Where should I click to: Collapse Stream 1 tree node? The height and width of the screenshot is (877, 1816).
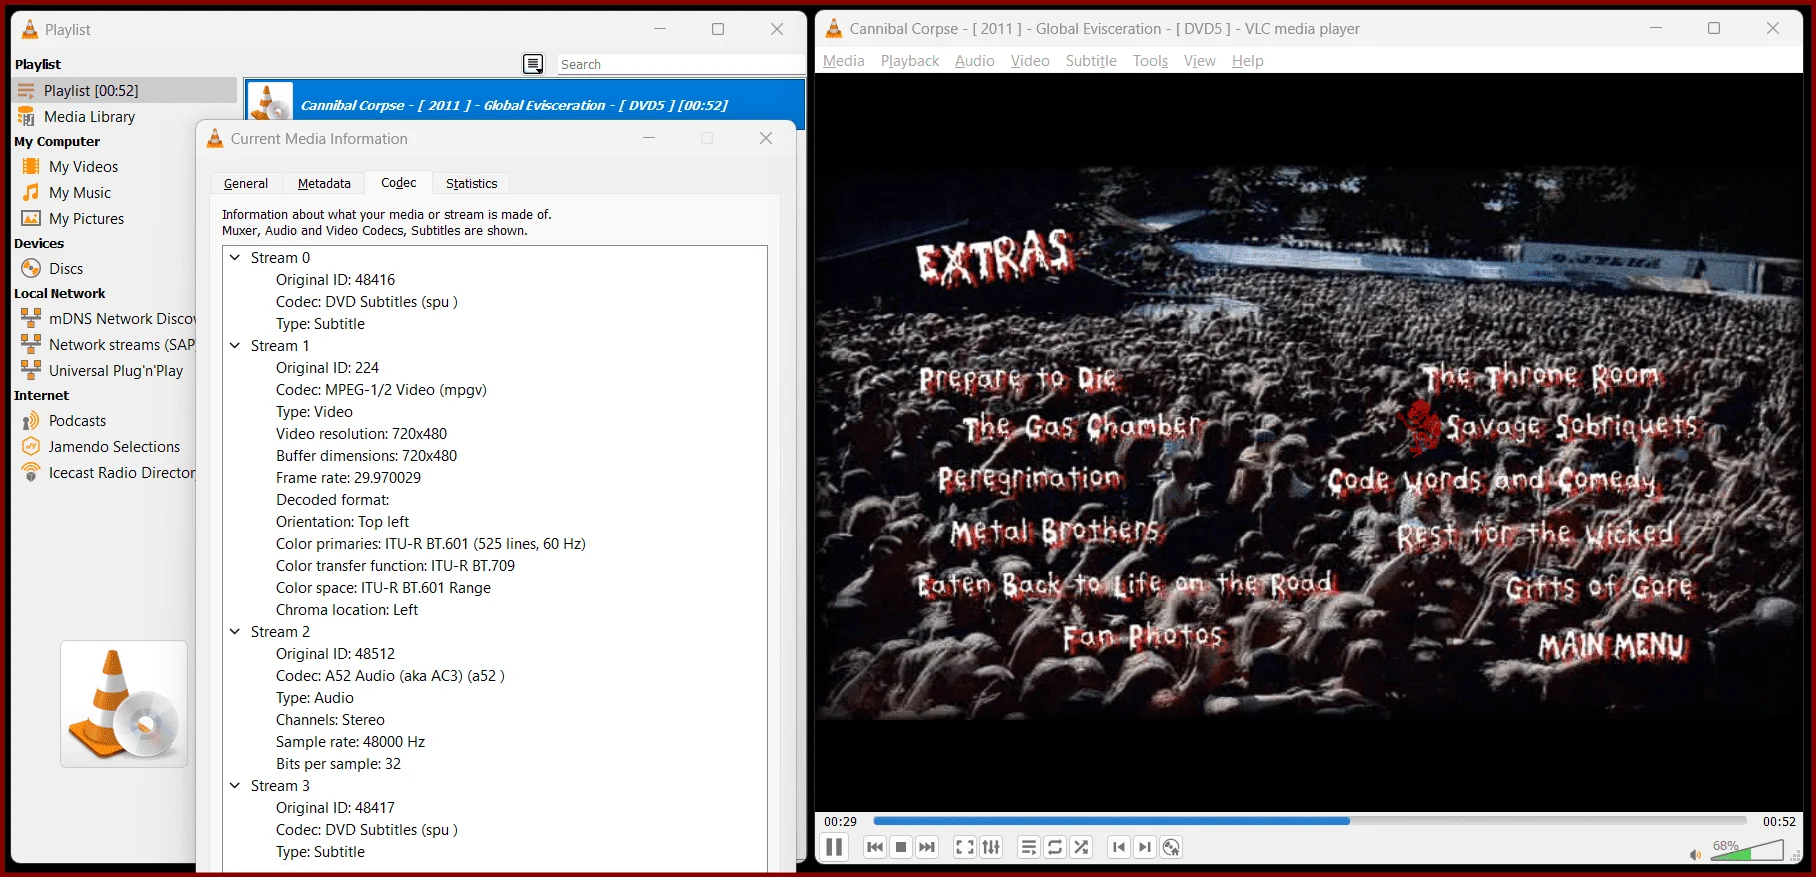point(235,345)
